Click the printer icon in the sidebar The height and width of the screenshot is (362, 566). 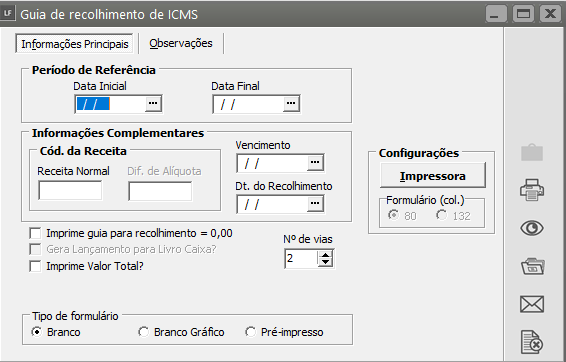tap(532, 190)
